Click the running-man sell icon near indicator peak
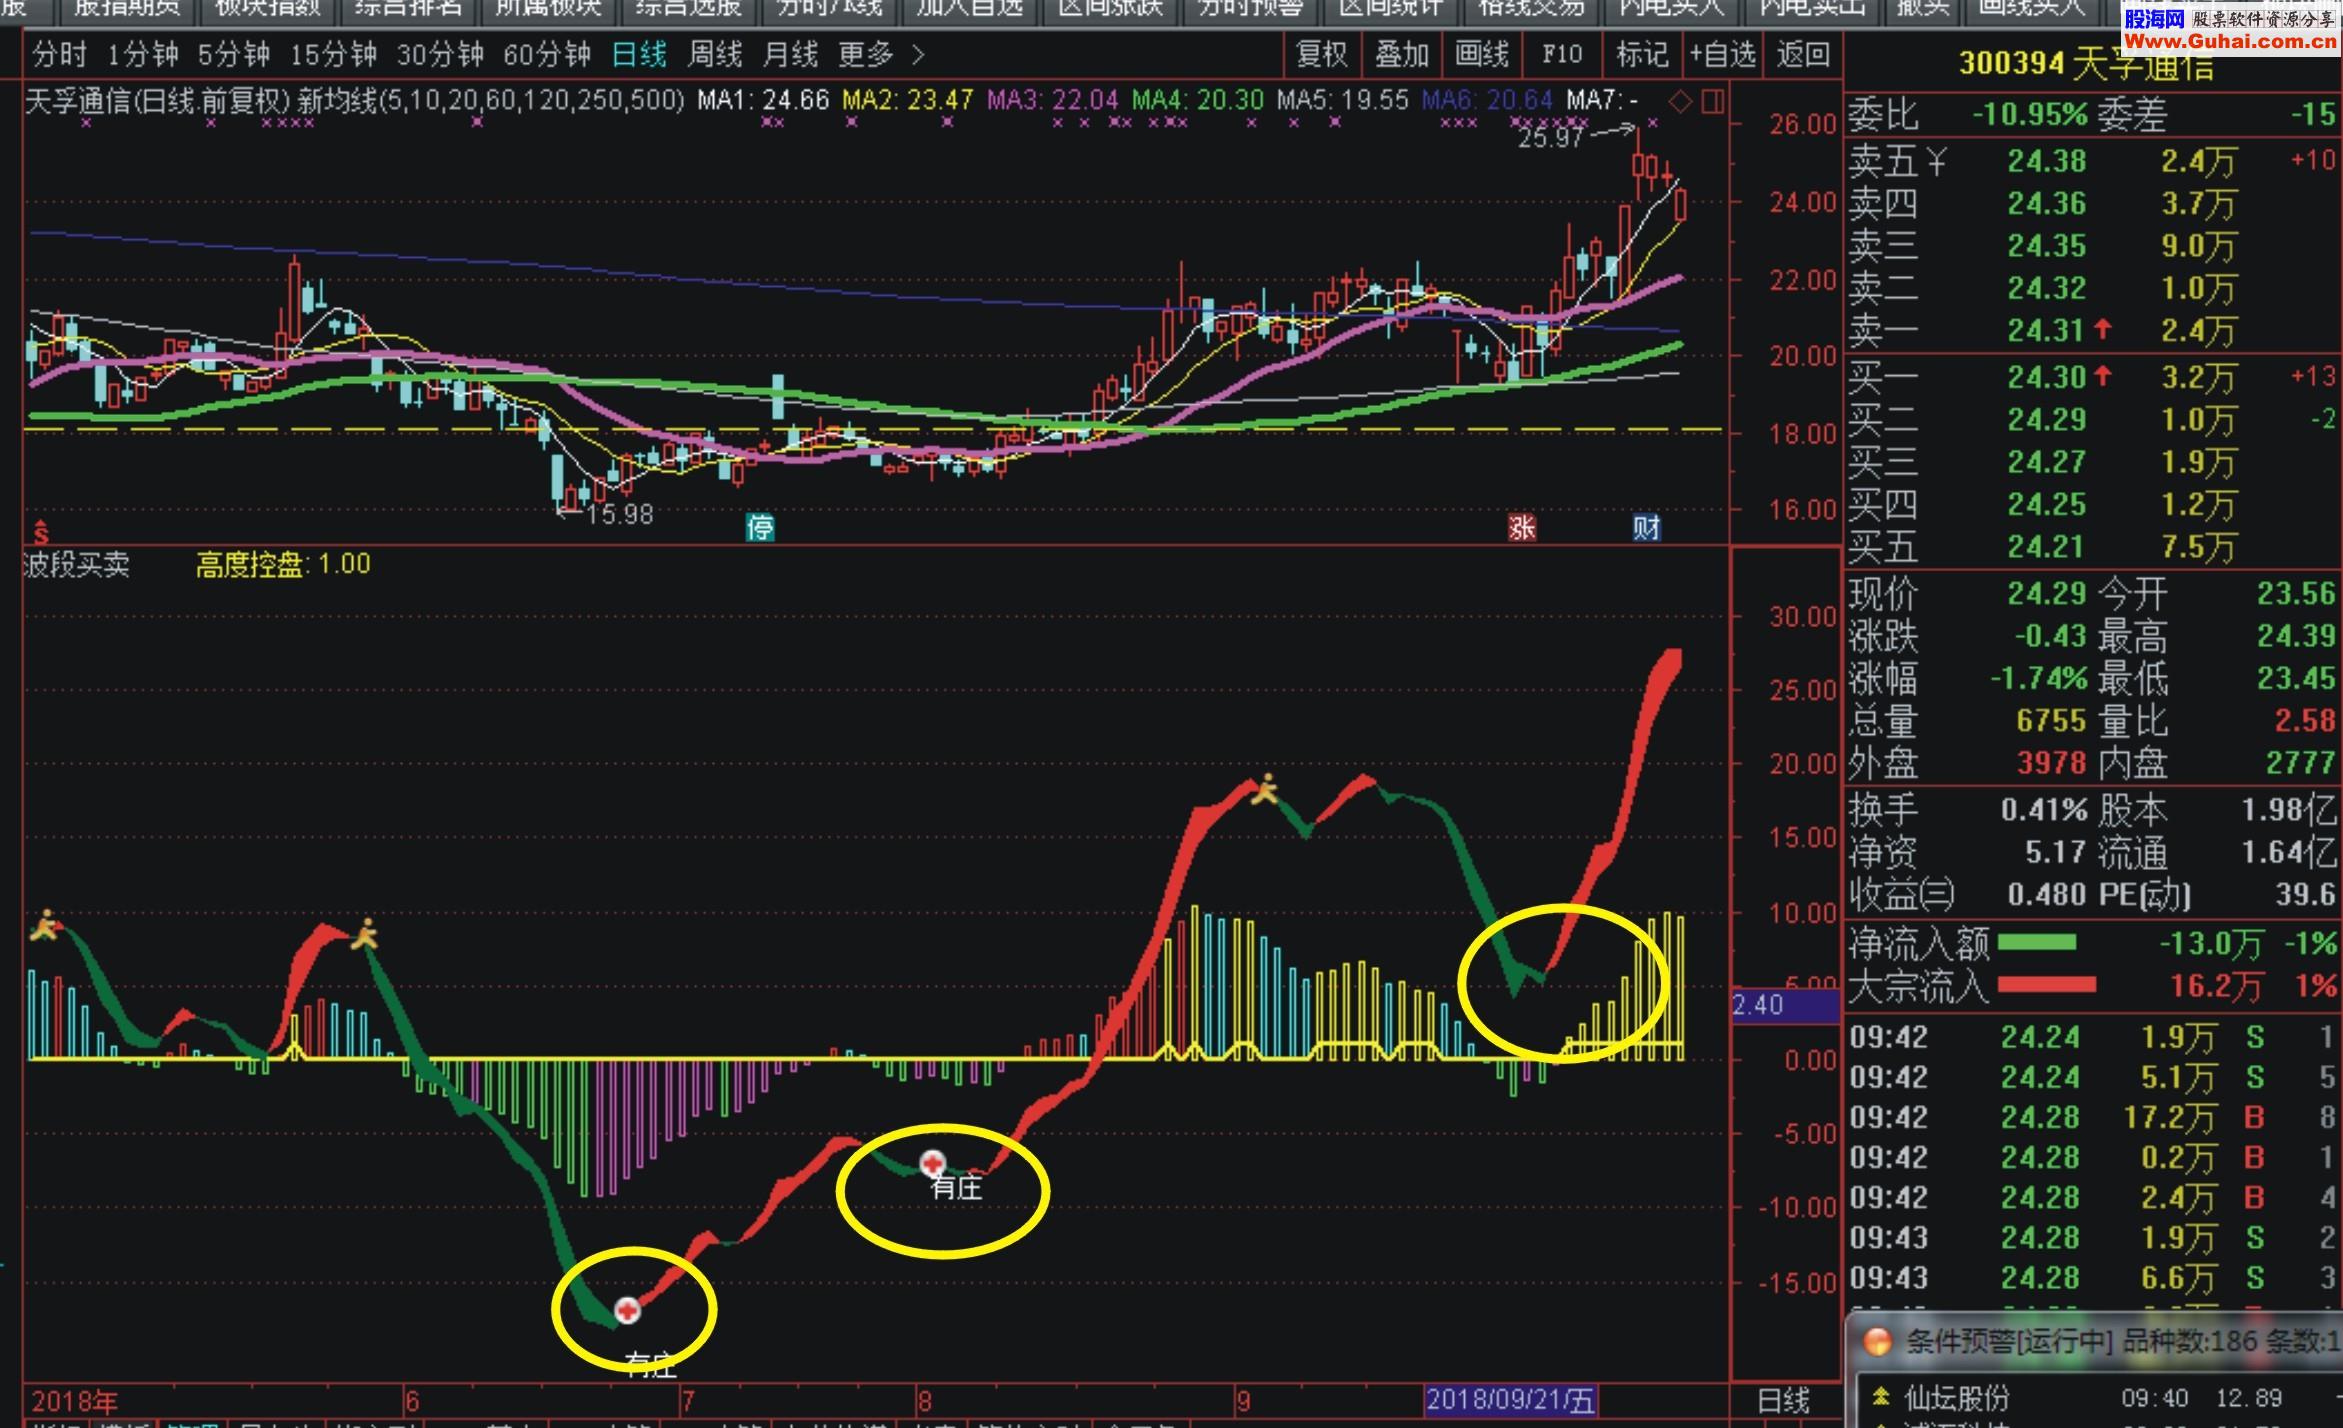Image resolution: width=2343 pixels, height=1428 pixels. (1266, 789)
